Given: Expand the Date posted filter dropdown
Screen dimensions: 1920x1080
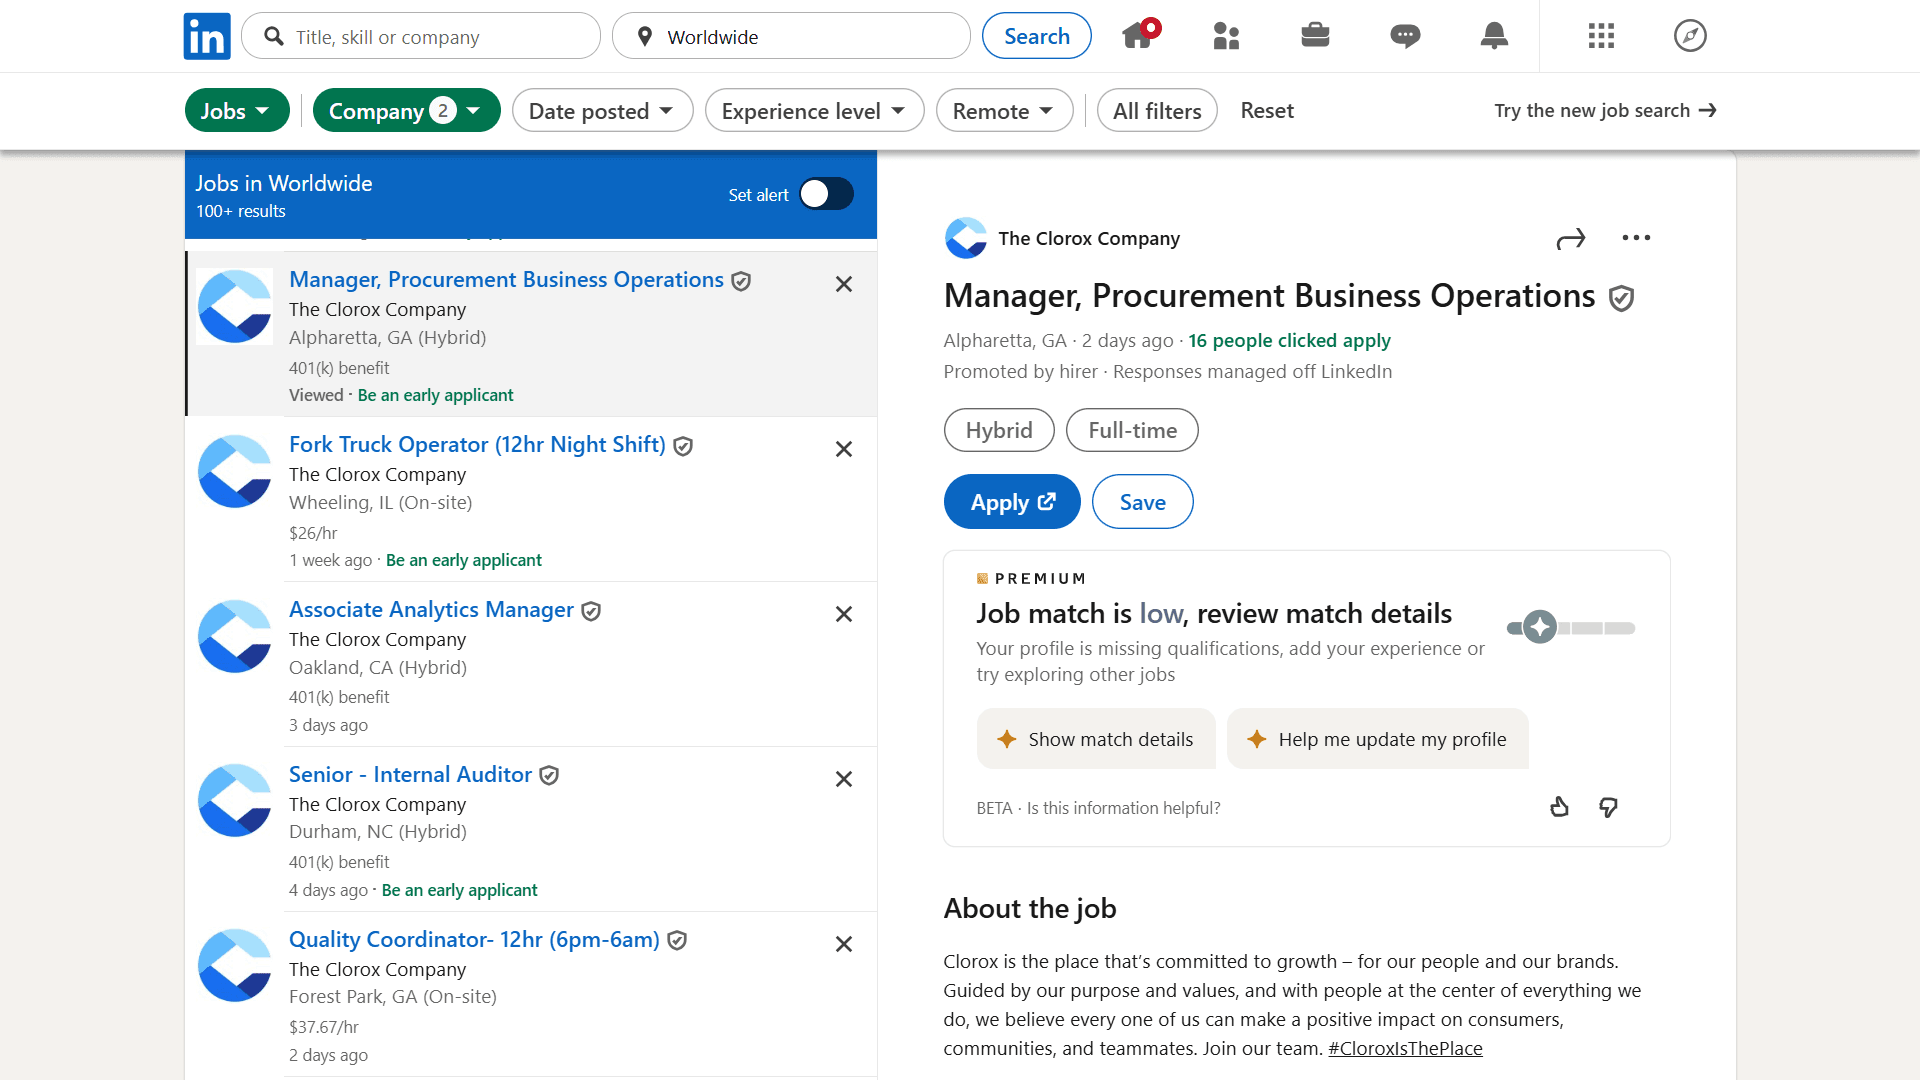Looking at the screenshot, I should click(602, 111).
